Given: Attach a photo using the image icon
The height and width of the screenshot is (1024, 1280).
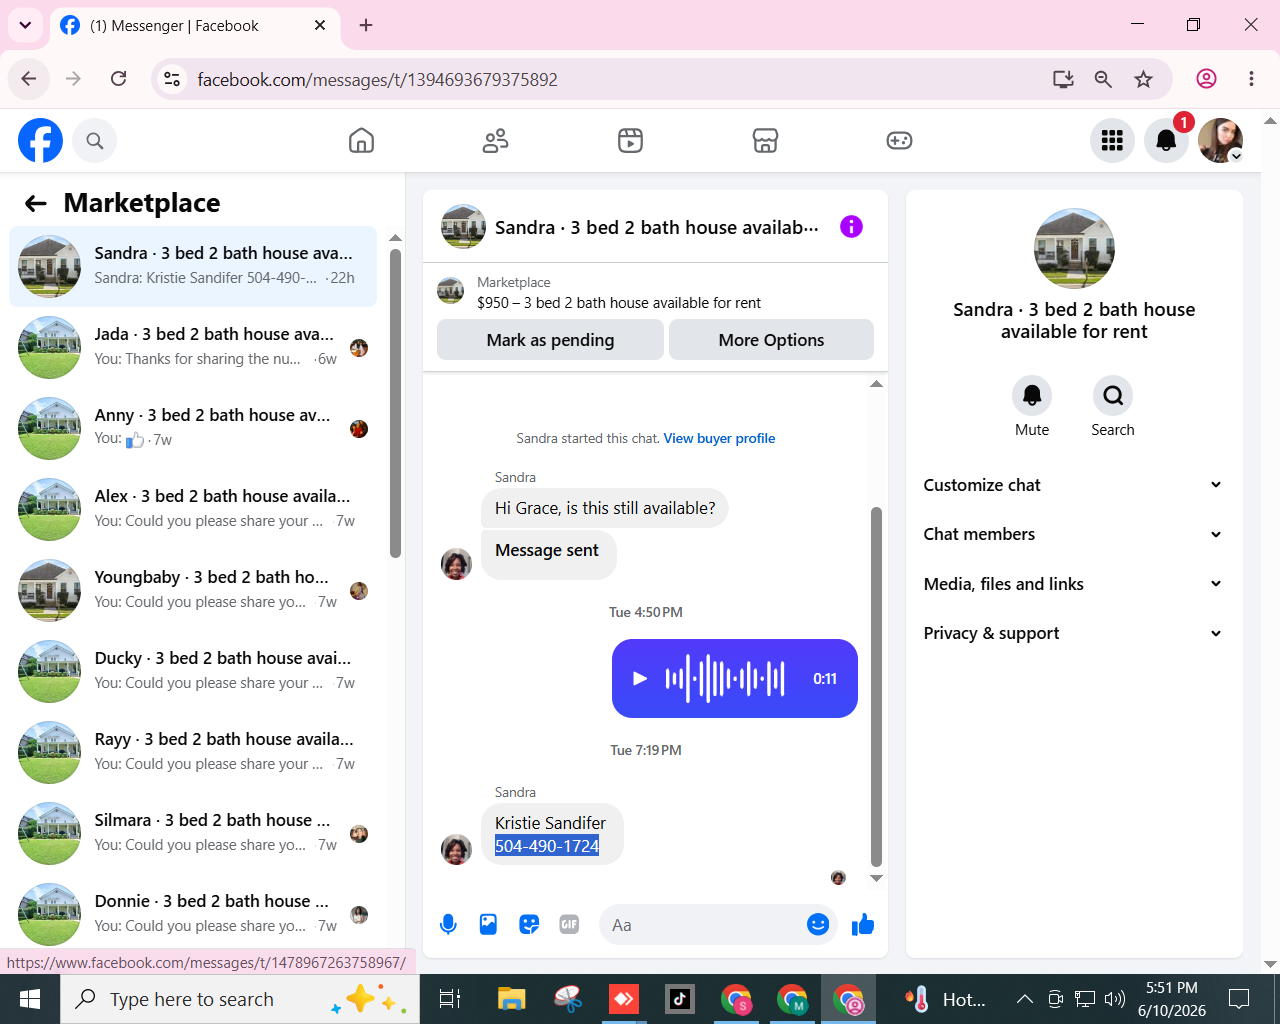Looking at the screenshot, I should [488, 925].
